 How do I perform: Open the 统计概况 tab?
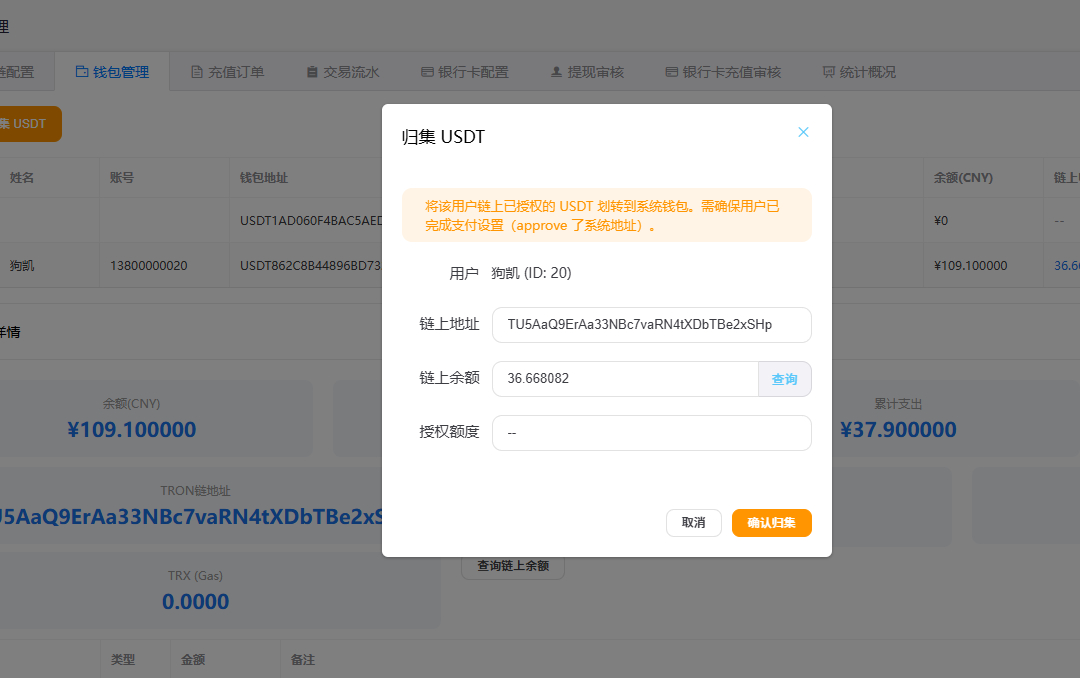coord(860,72)
